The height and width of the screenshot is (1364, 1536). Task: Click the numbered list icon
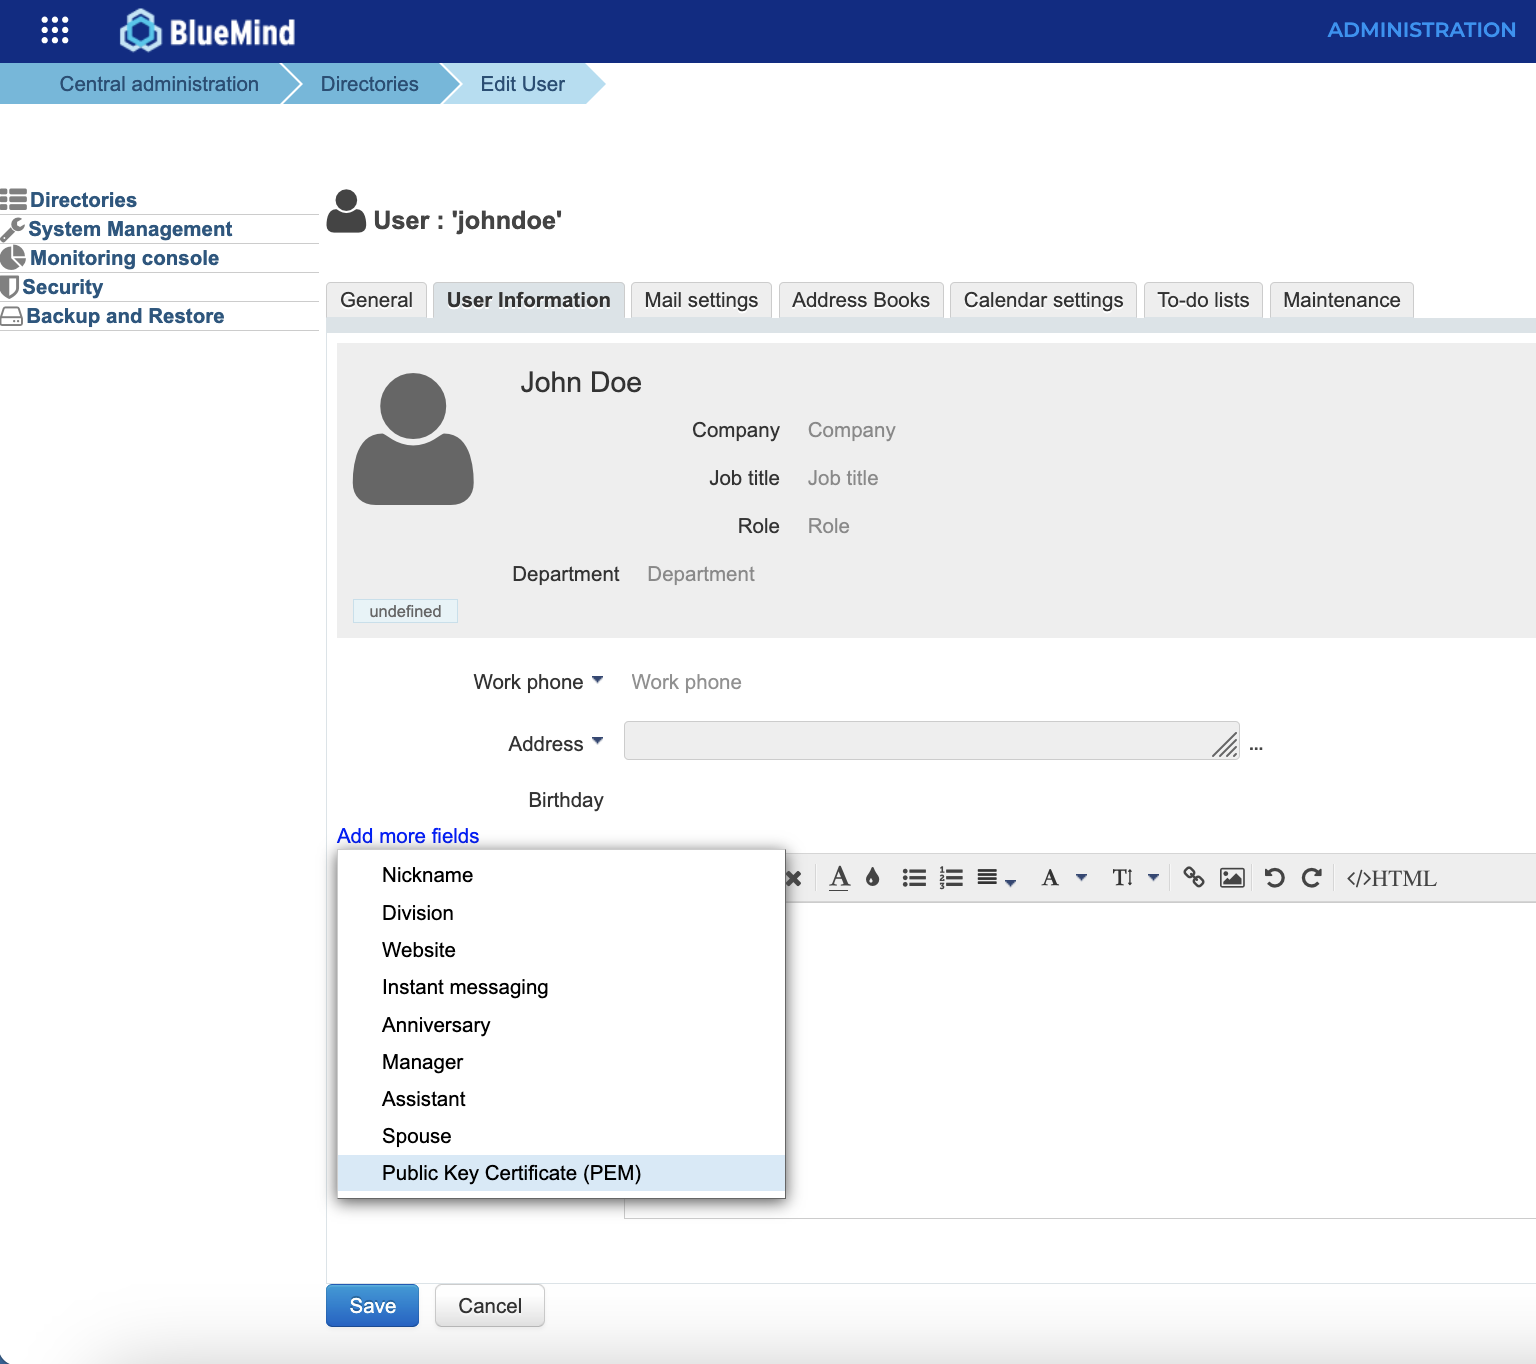(x=951, y=878)
